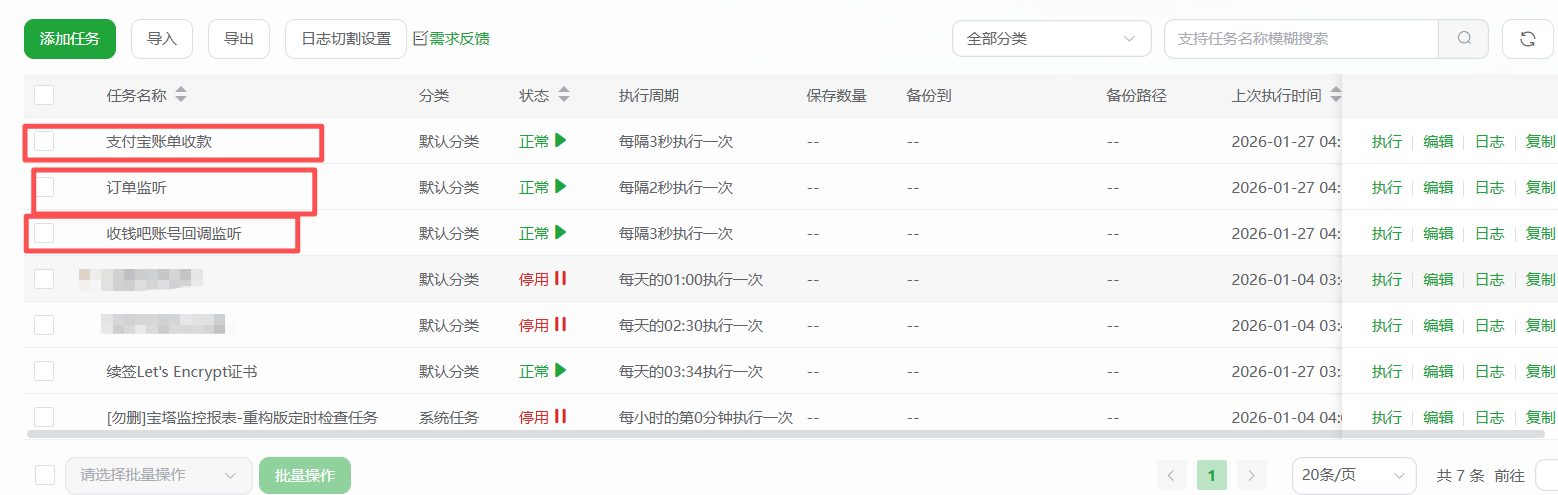Viewport: 1558px width, 495px height.
Task: Toggle the status icon of 订单监听 task
Action: click(561, 187)
